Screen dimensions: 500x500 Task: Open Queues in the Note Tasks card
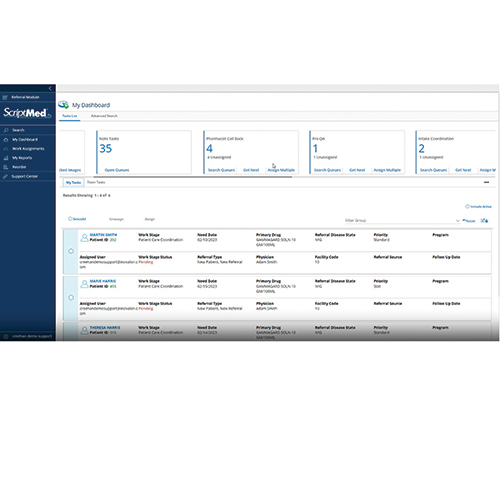click(x=117, y=170)
